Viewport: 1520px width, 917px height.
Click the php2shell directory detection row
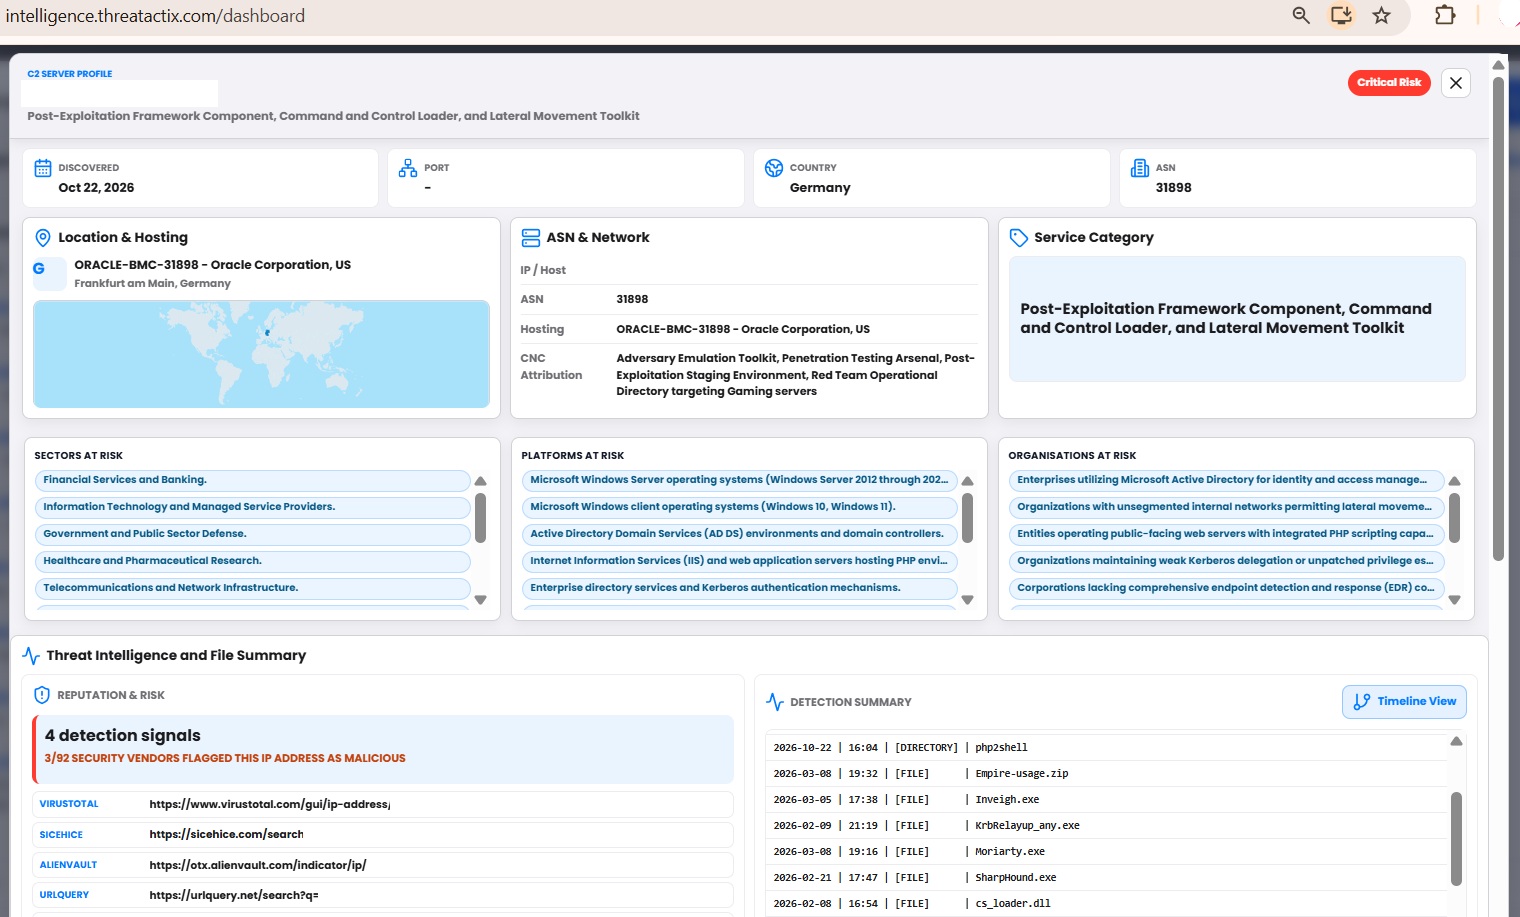(x=1106, y=748)
